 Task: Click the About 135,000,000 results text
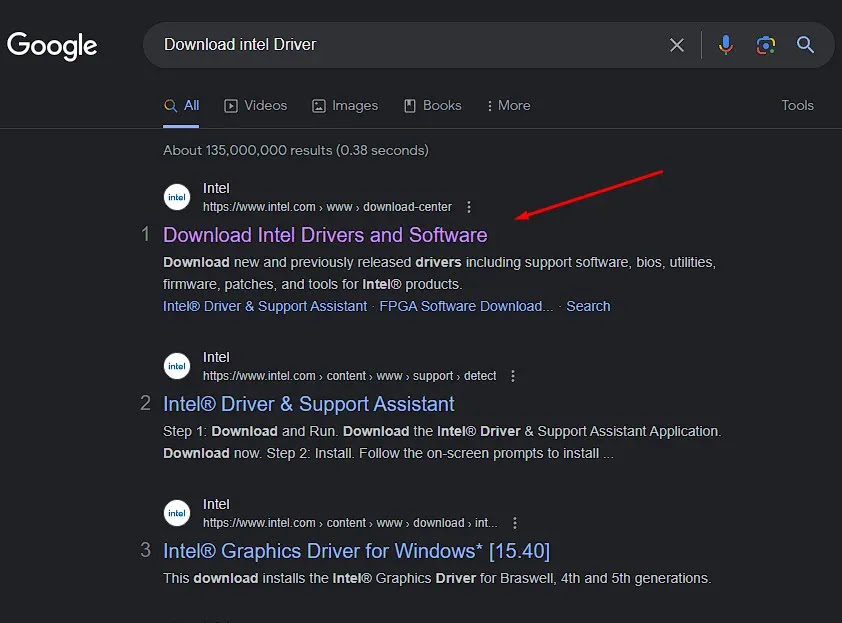coord(296,150)
